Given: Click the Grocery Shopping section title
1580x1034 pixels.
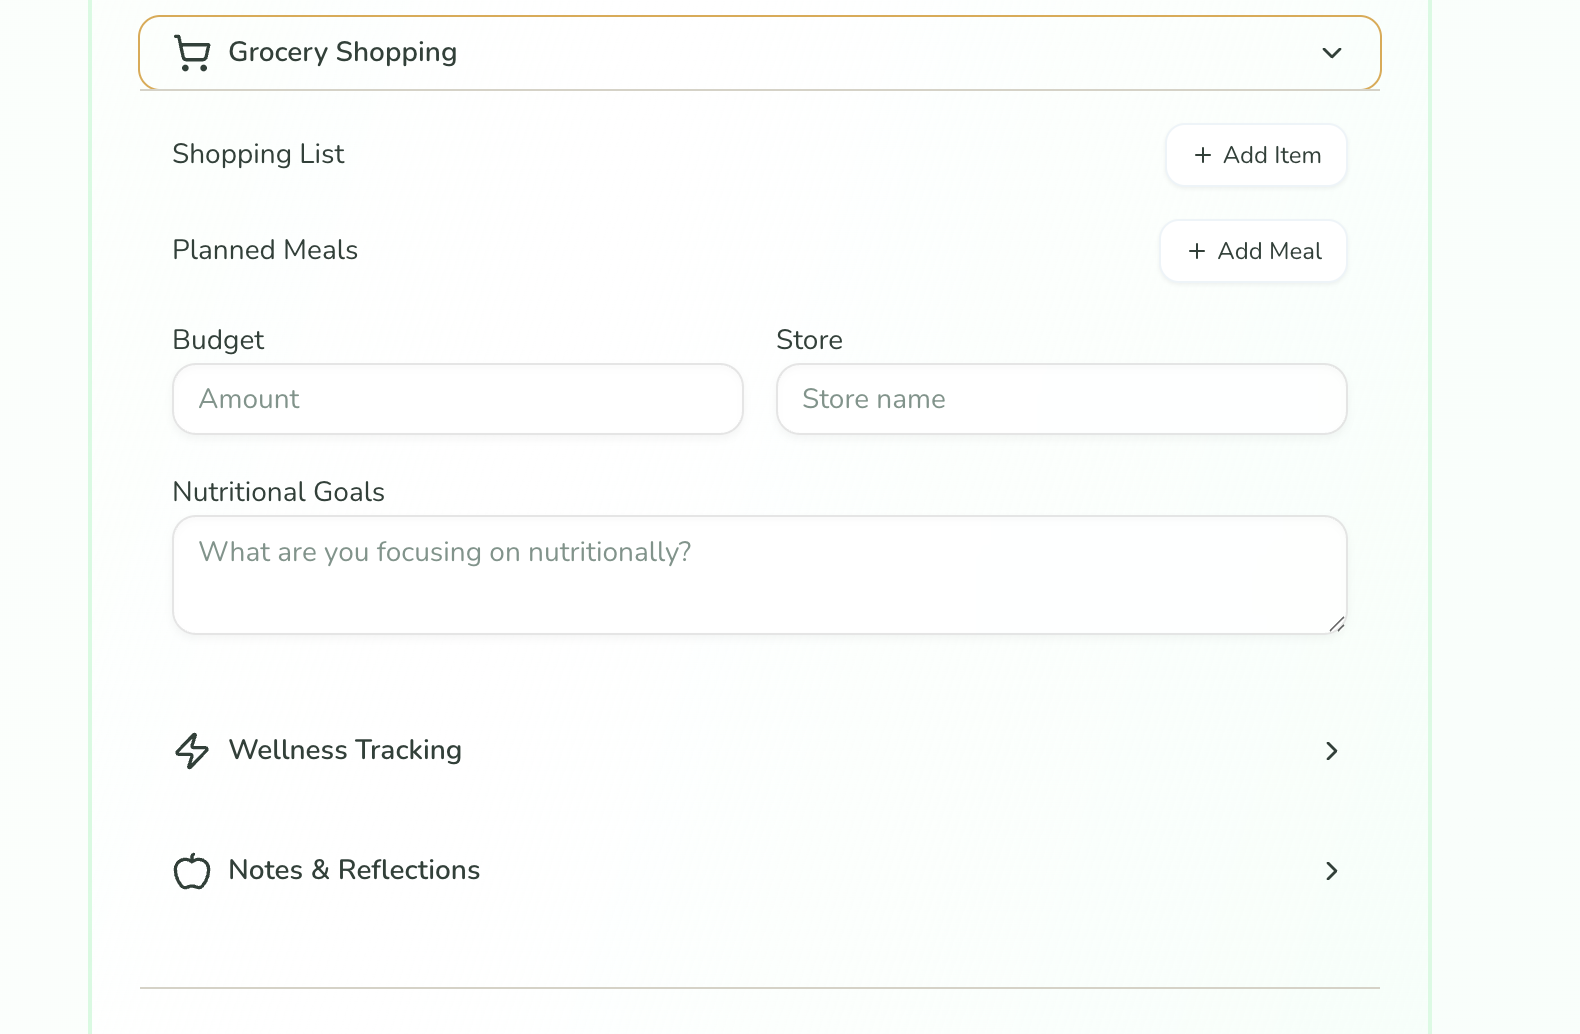Looking at the screenshot, I should coord(342,52).
